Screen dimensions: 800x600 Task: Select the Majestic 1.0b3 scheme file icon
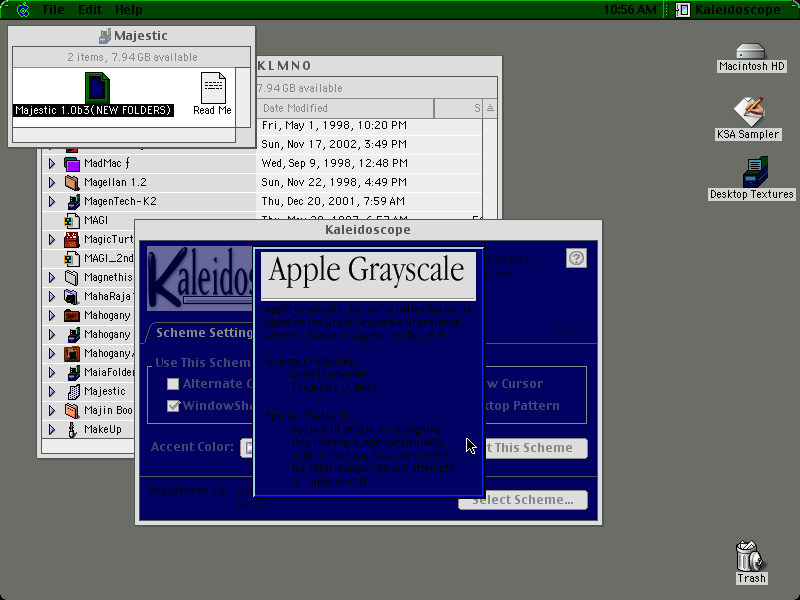tap(97, 88)
